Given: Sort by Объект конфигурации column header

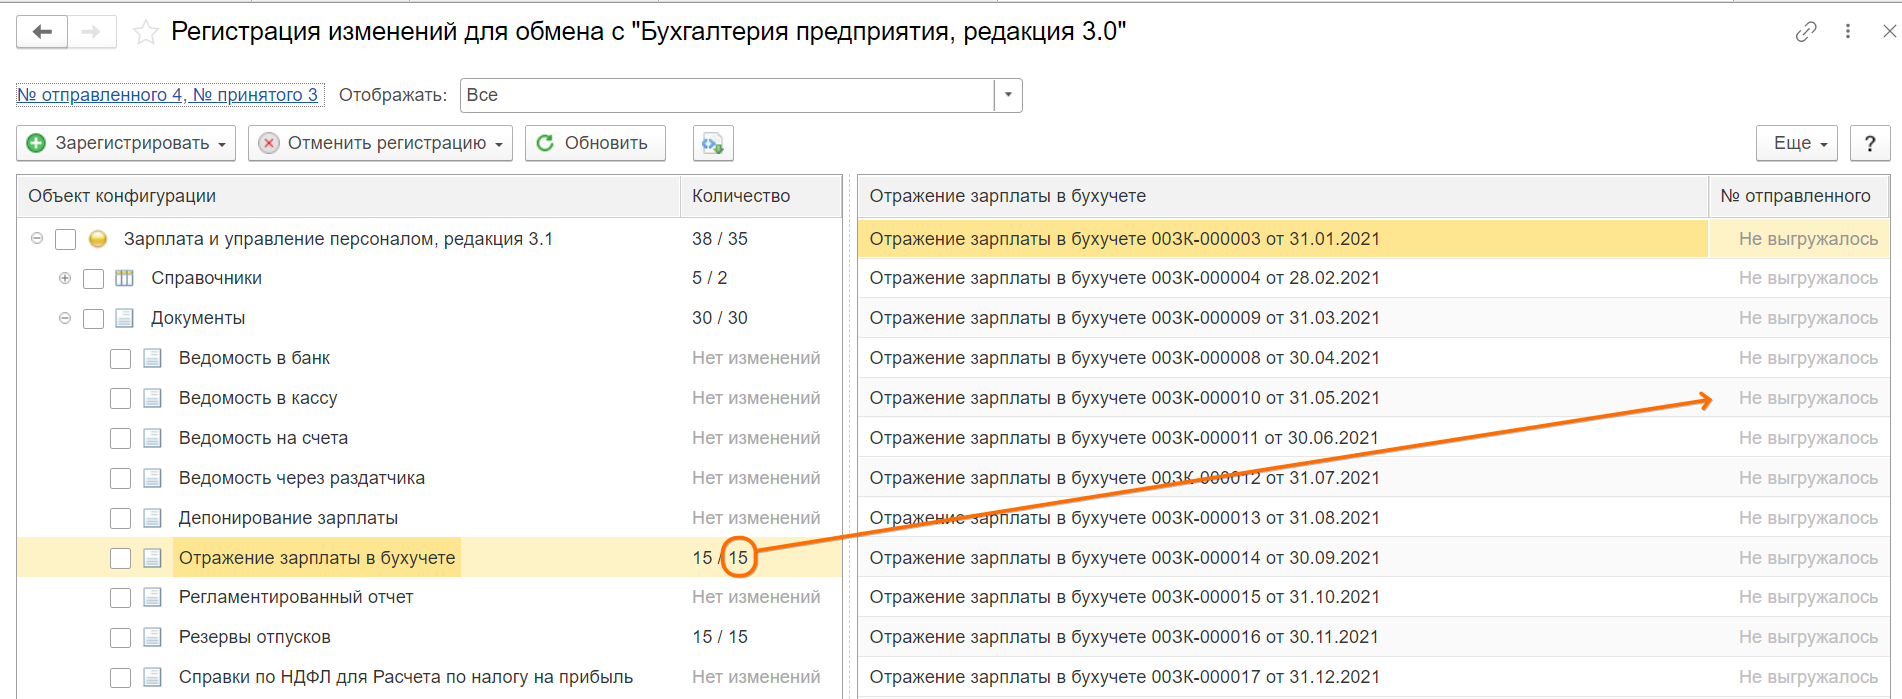Looking at the screenshot, I should (349, 196).
